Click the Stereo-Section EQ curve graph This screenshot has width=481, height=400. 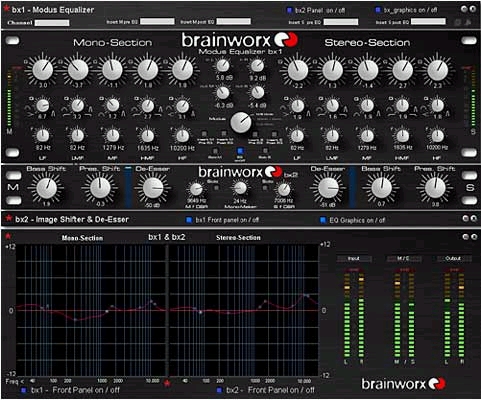pos(244,311)
